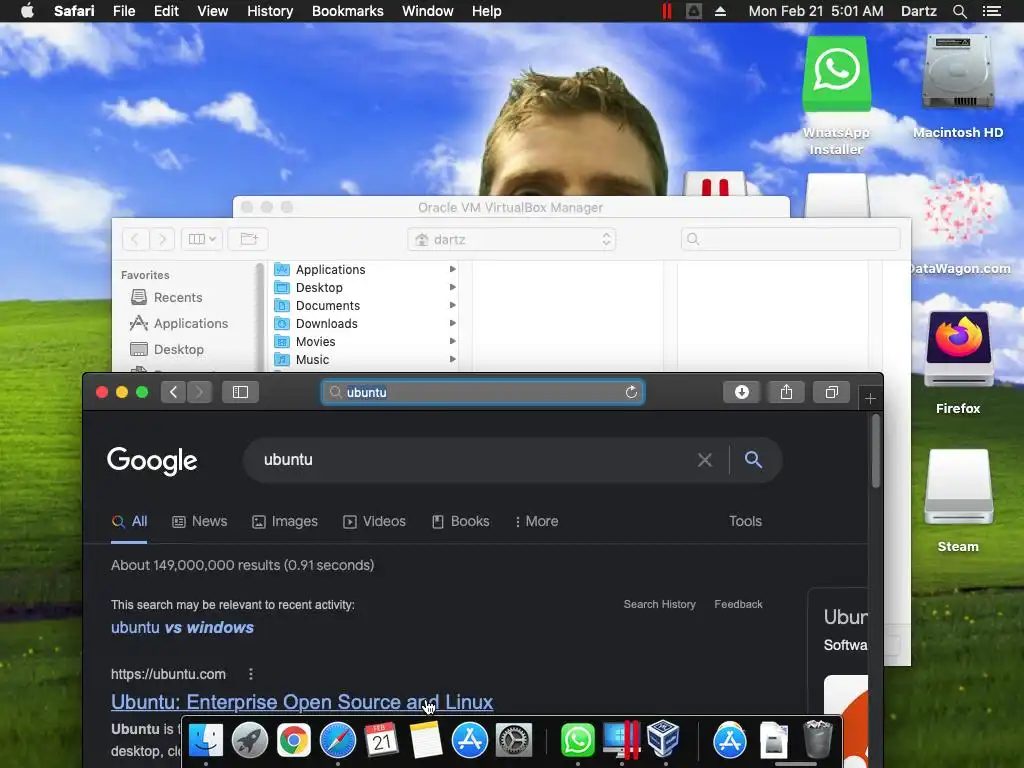Open Spotlight search in menu bar
Screen dimensions: 1024x768
tap(959, 11)
